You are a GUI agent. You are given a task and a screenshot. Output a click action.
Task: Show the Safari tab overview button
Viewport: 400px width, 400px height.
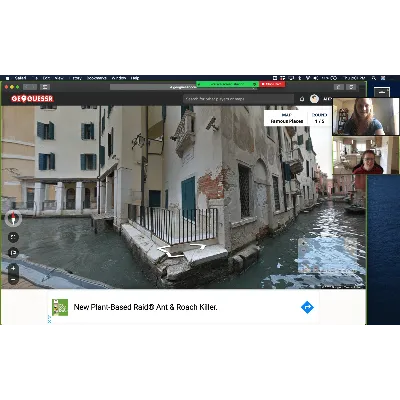pos(351,87)
